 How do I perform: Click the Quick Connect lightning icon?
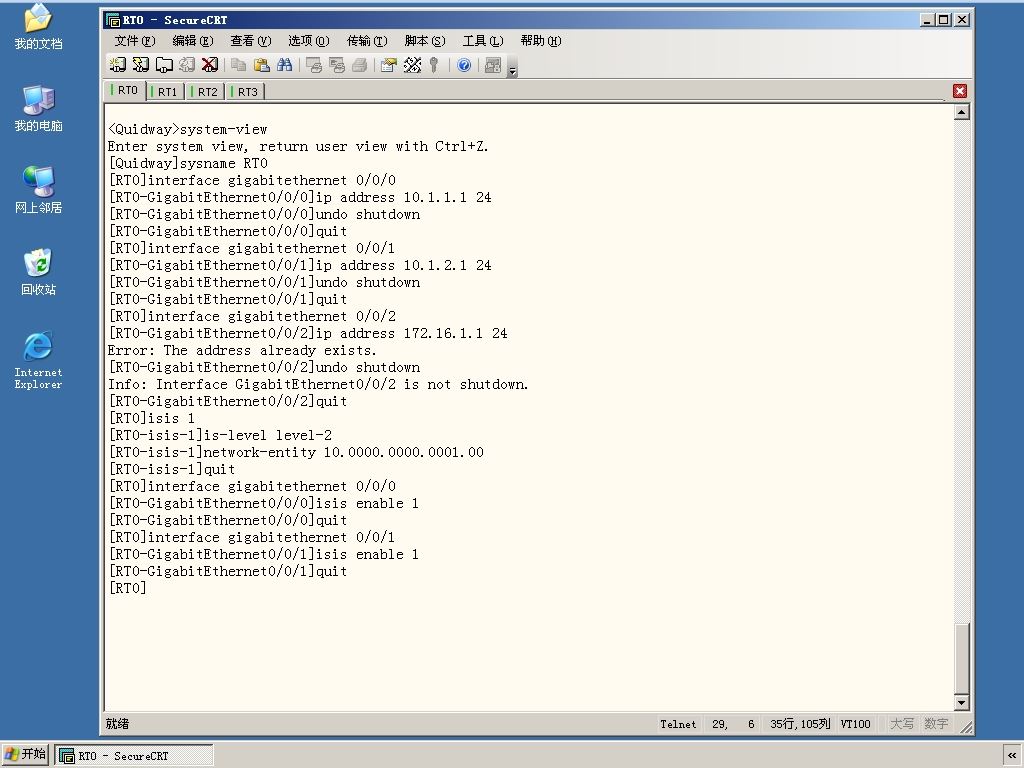coord(140,65)
